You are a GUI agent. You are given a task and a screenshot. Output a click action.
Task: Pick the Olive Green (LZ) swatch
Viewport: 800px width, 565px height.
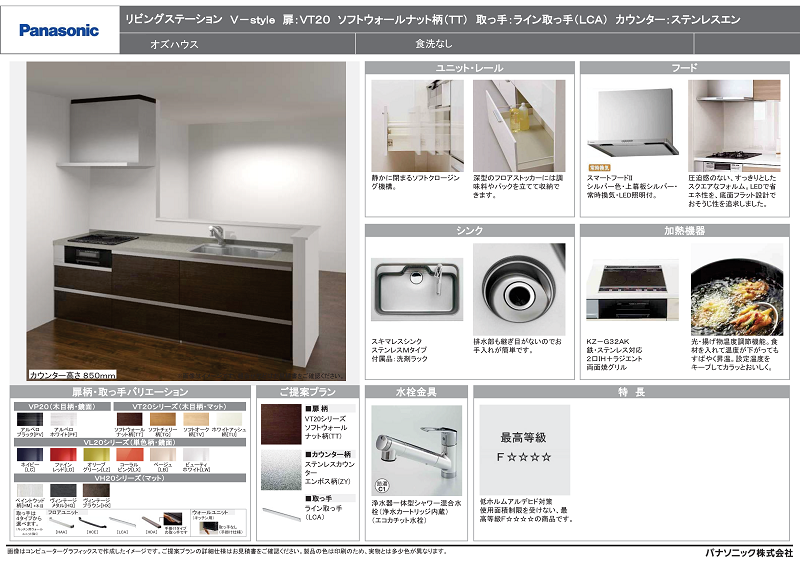tap(96, 455)
